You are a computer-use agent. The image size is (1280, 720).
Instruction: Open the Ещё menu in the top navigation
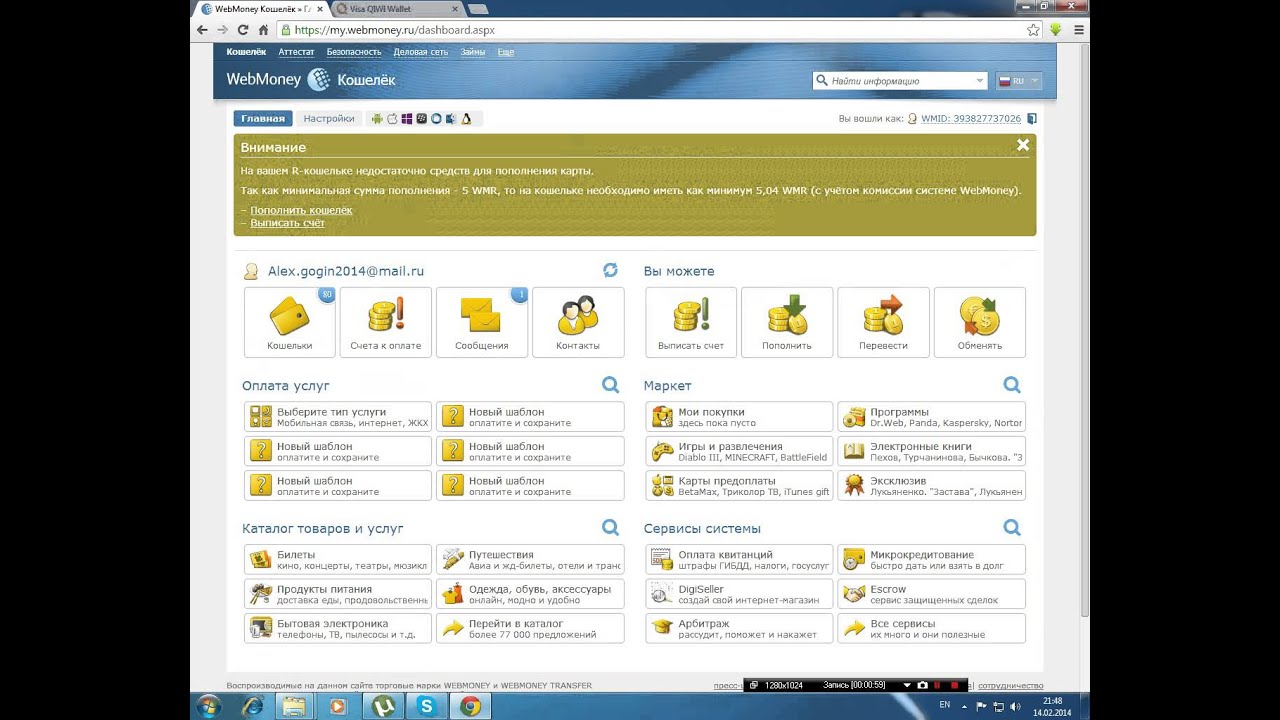(505, 51)
